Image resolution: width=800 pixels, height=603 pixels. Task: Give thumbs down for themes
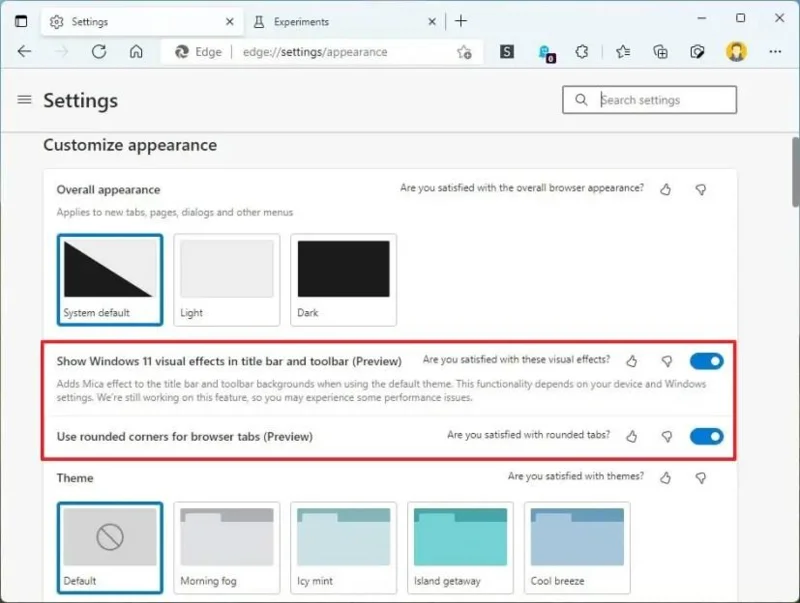tap(701, 478)
